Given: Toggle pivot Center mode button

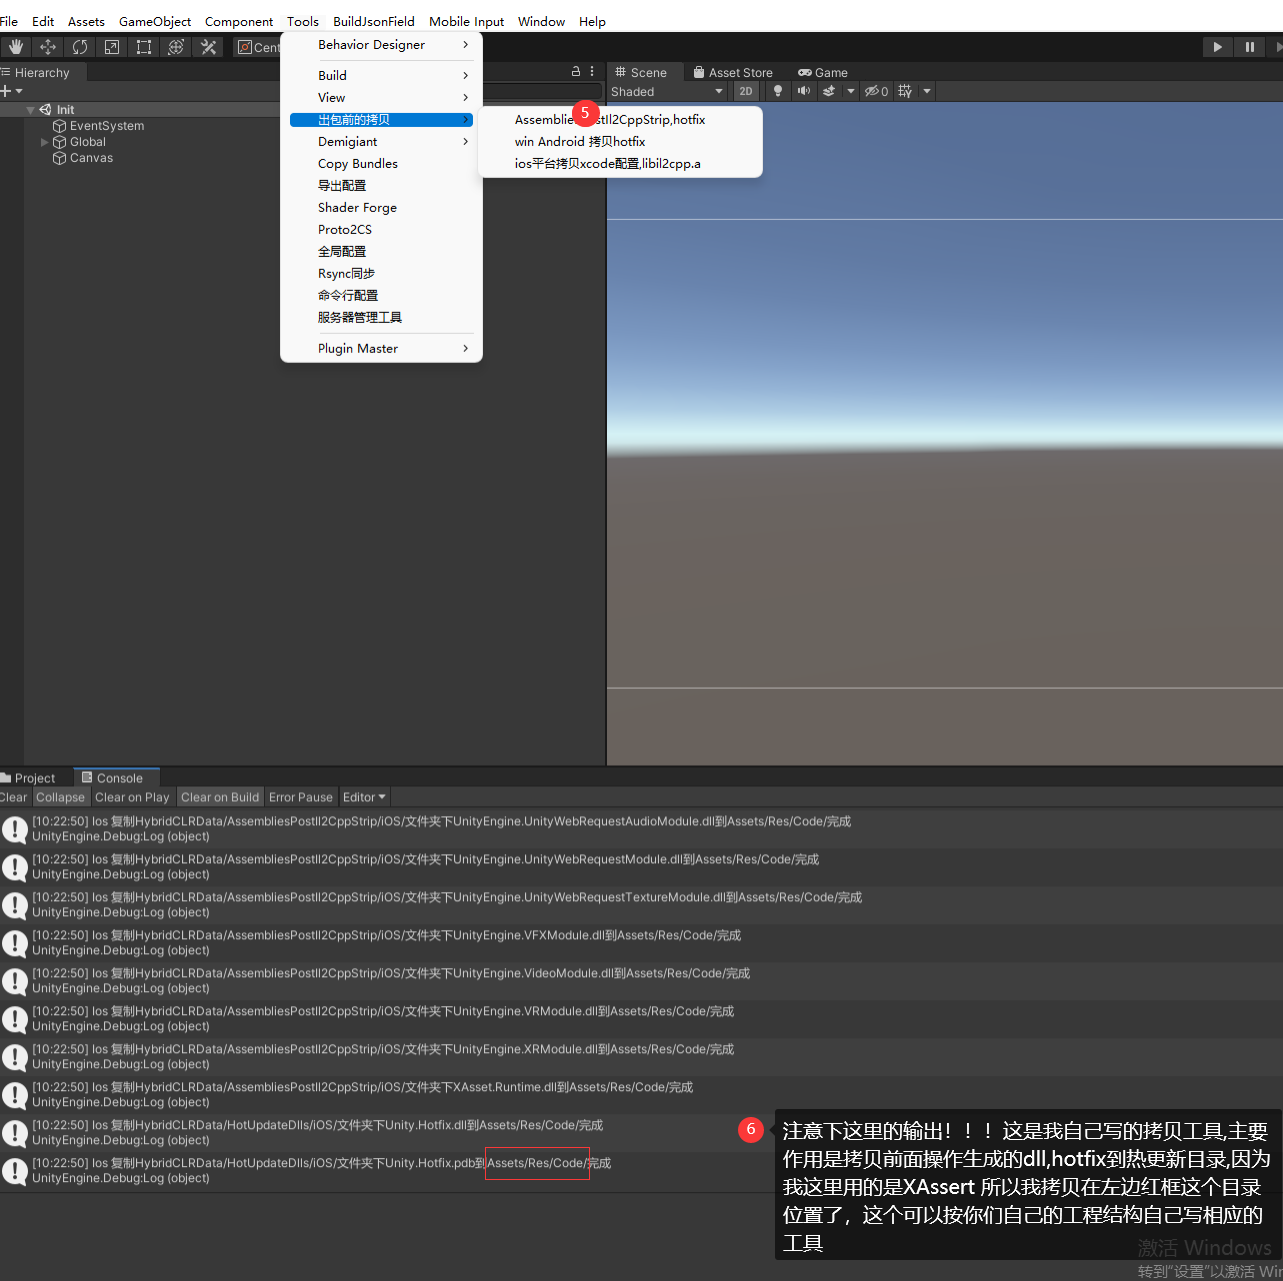Looking at the screenshot, I should pyautogui.click(x=258, y=47).
